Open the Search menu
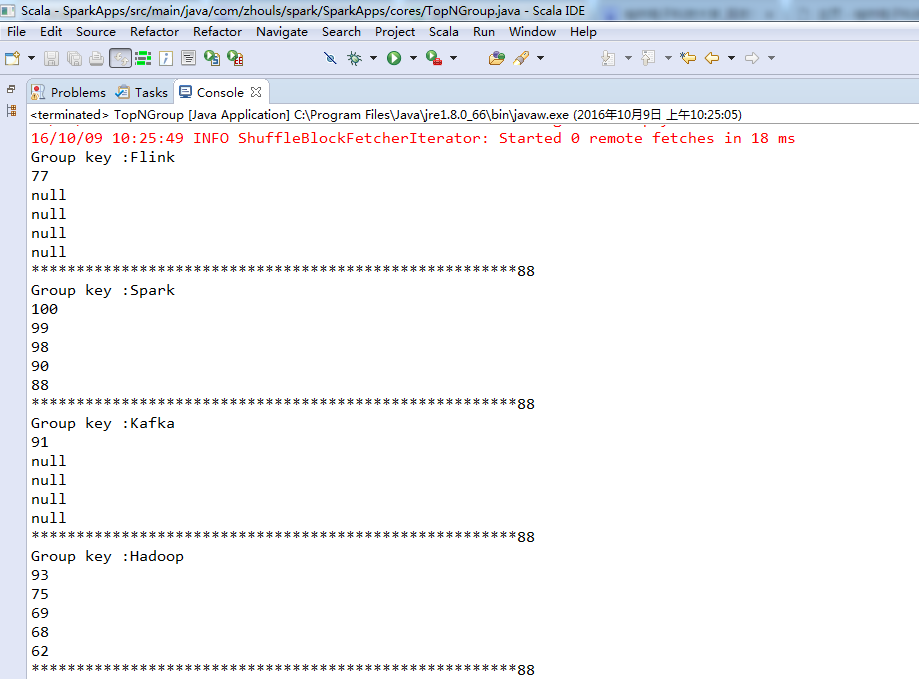The width and height of the screenshot is (919, 679). (341, 32)
